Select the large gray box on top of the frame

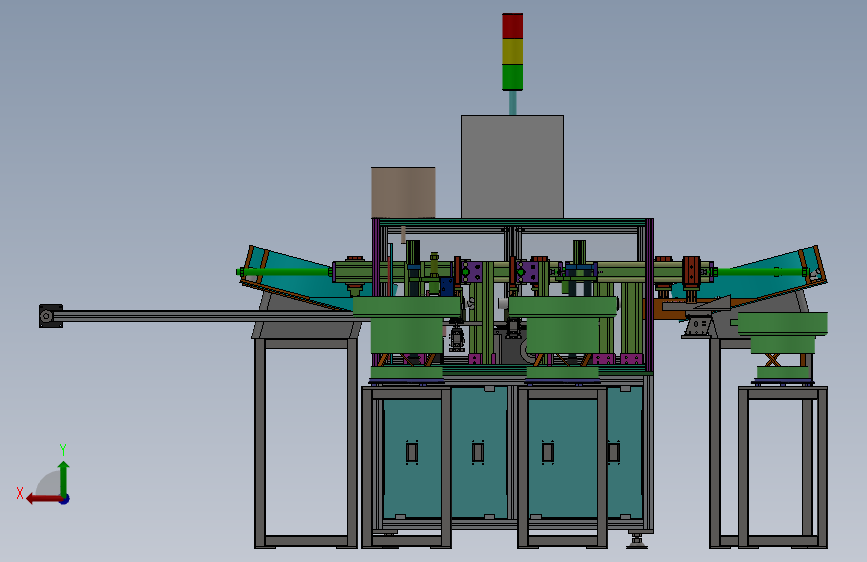(x=513, y=166)
